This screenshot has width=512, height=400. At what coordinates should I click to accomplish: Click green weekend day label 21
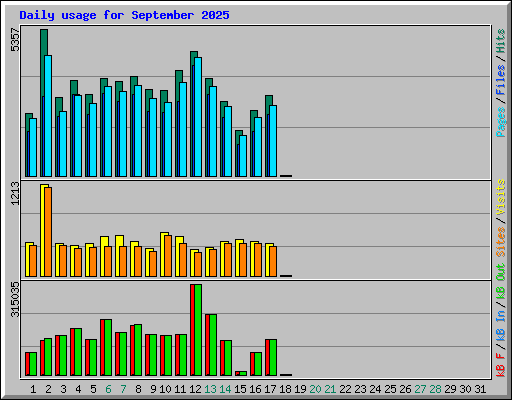[x=330, y=389]
